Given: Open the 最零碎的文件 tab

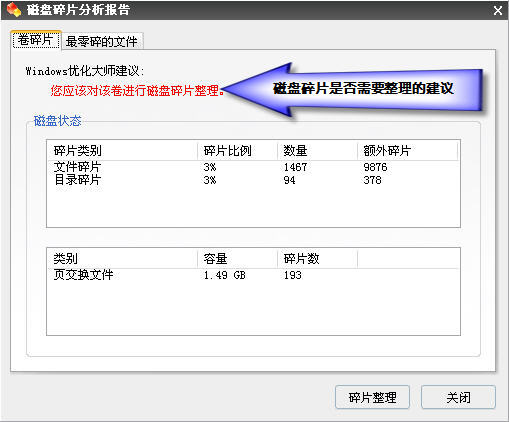Looking at the screenshot, I should click(102, 41).
